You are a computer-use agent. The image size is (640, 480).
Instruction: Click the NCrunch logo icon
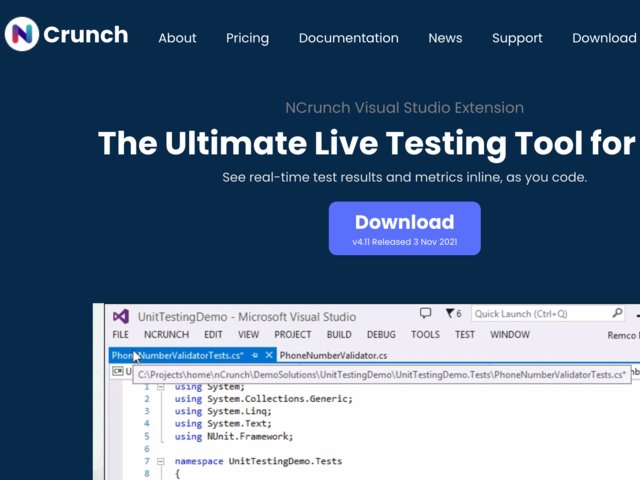(x=22, y=34)
